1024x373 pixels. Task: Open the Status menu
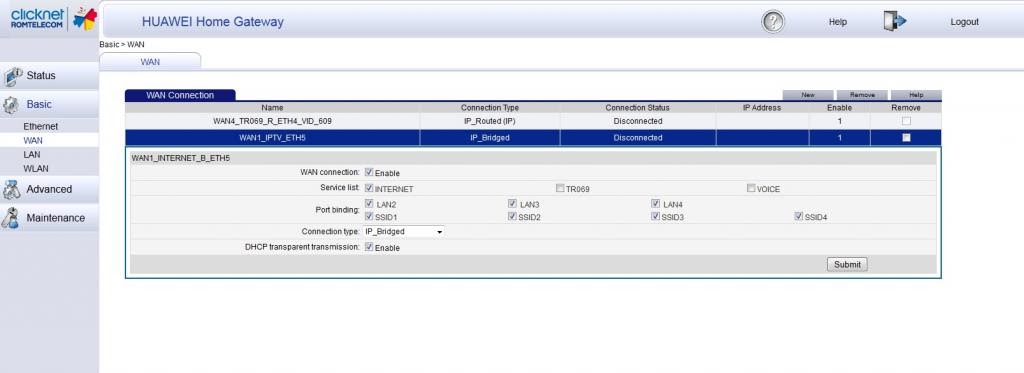click(x=41, y=76)
